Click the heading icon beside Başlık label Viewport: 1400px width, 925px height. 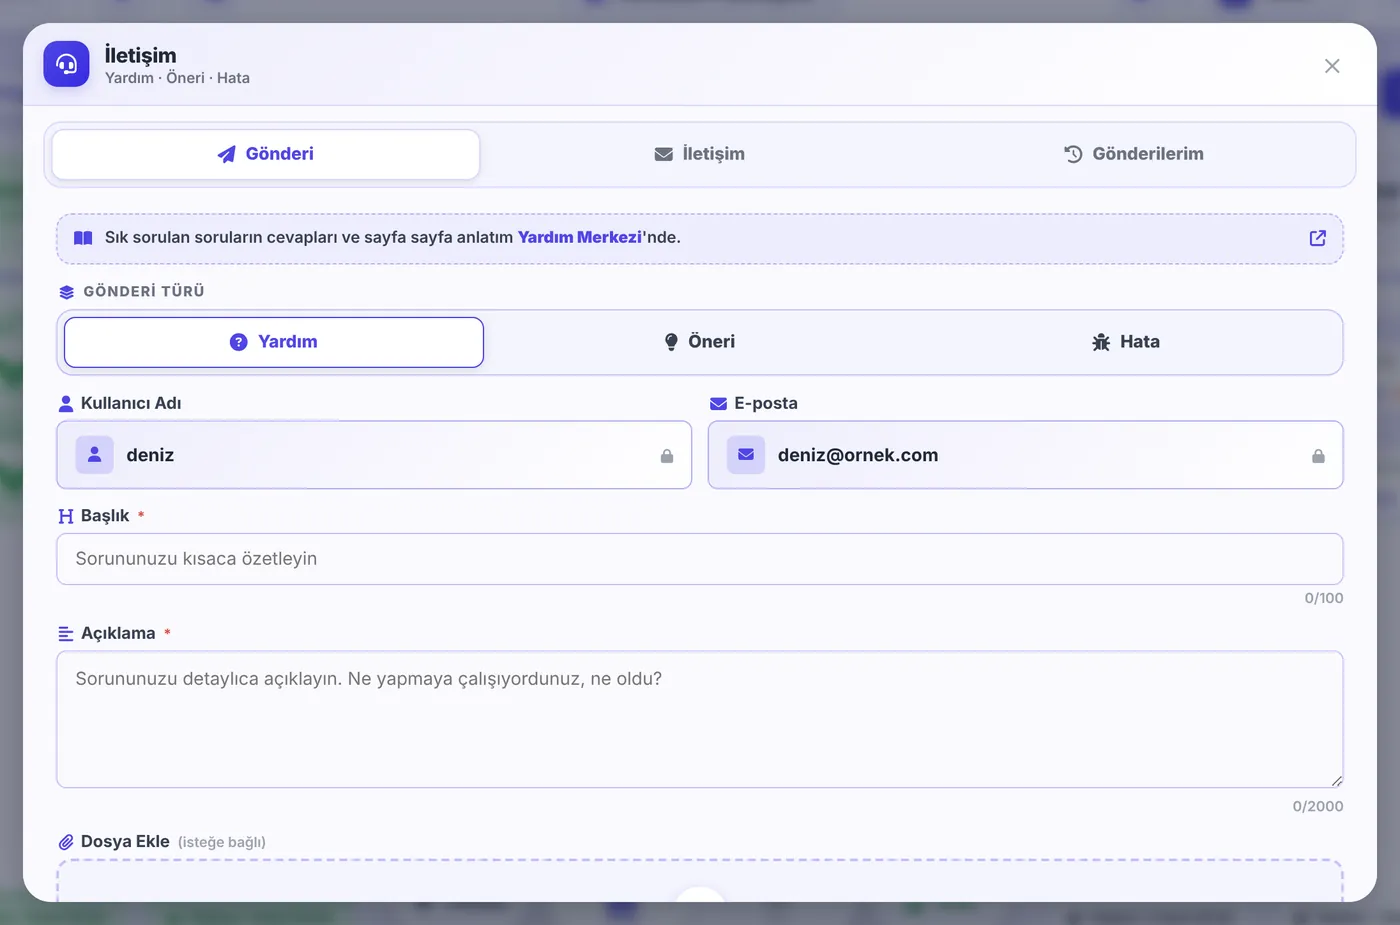click(66, 516)
